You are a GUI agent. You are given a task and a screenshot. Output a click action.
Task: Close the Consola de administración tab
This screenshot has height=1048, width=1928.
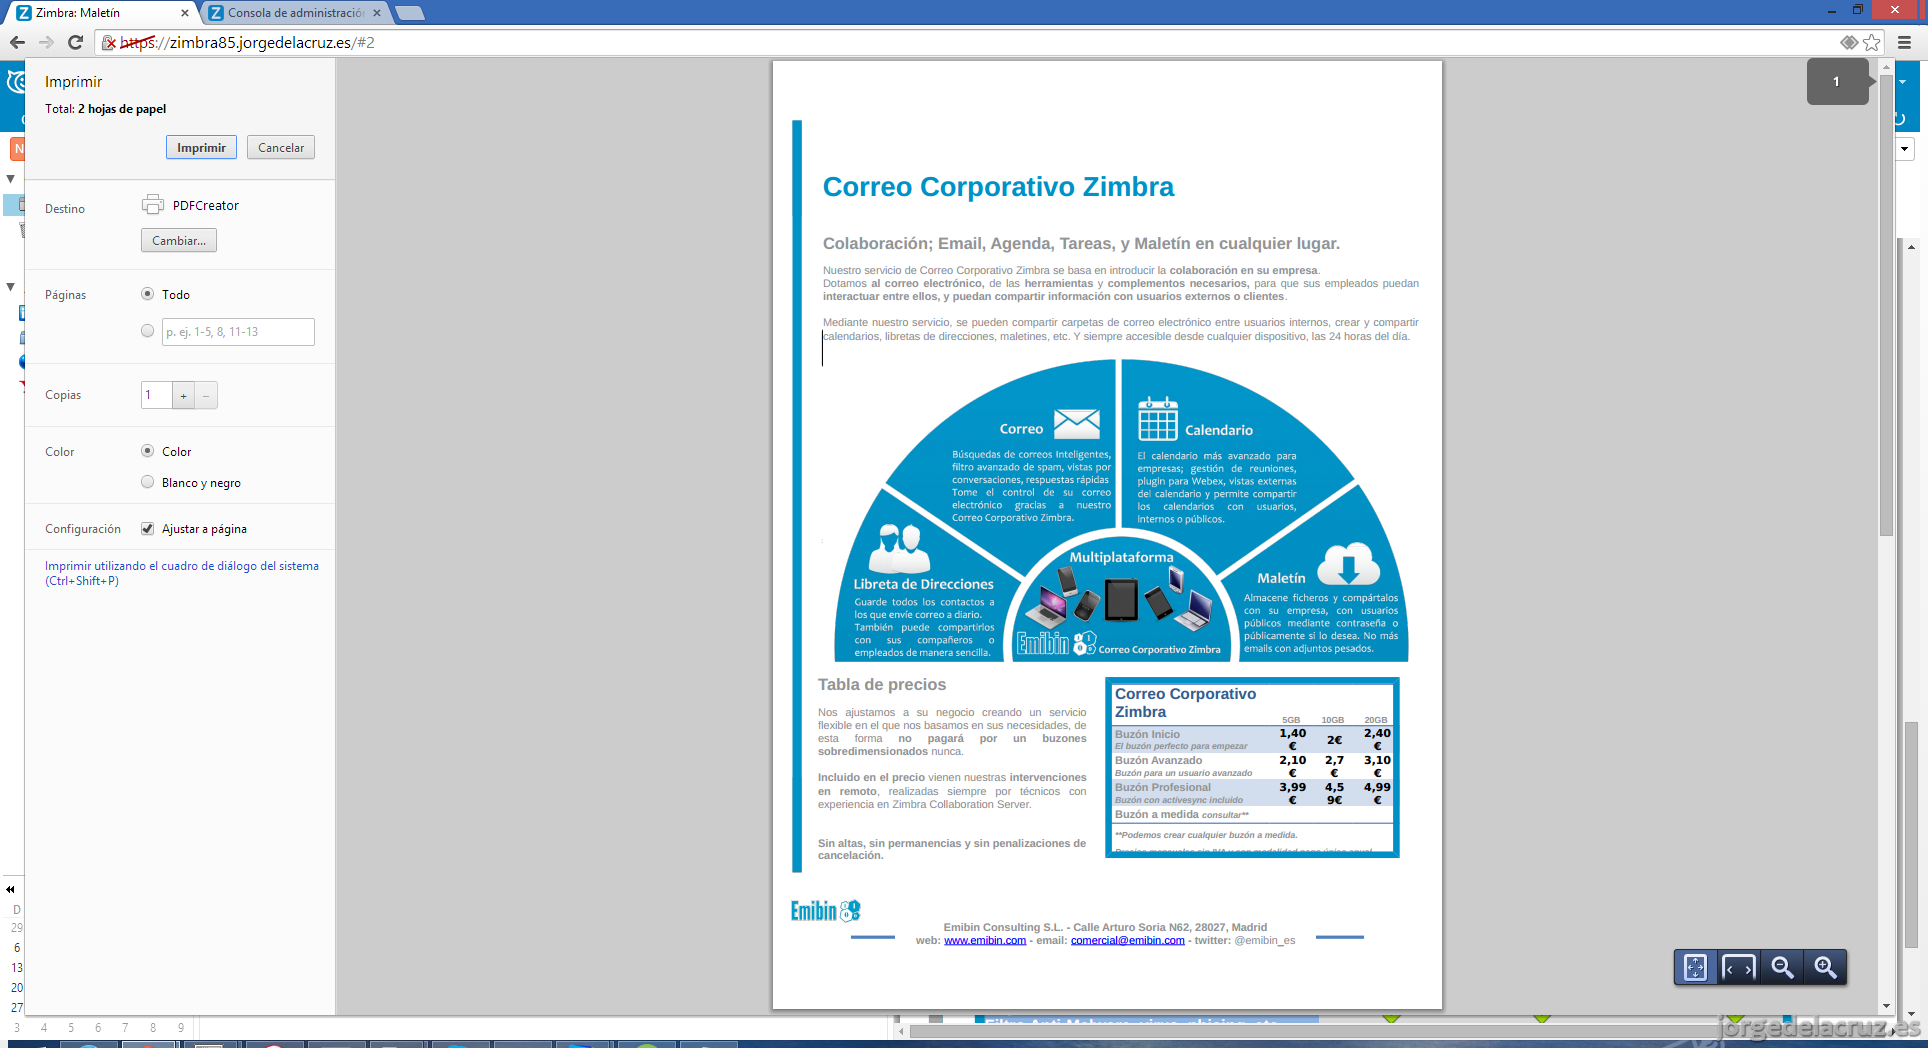(x=377, y=13)
